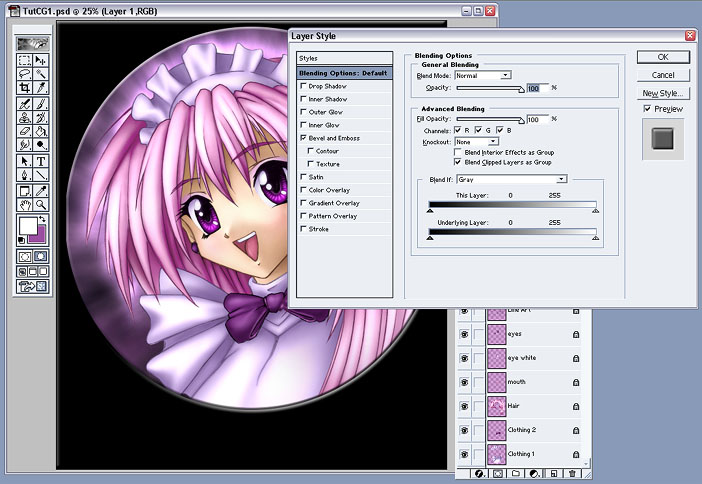The image size is (702, 484).
Task: Select the Move tool
Action: pyautogui.click(x=41, y=60)
